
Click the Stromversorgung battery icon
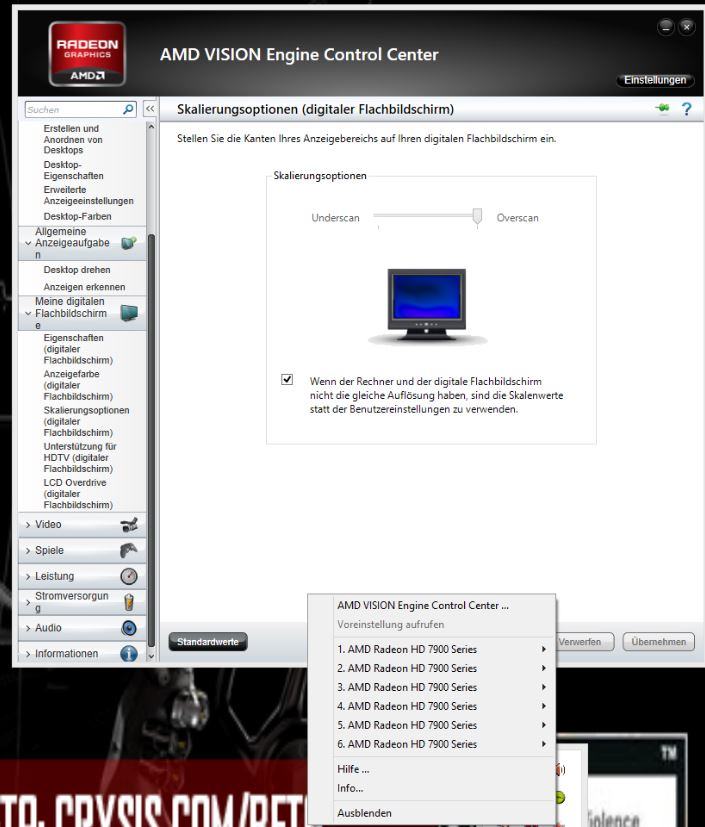coord(129,602)
